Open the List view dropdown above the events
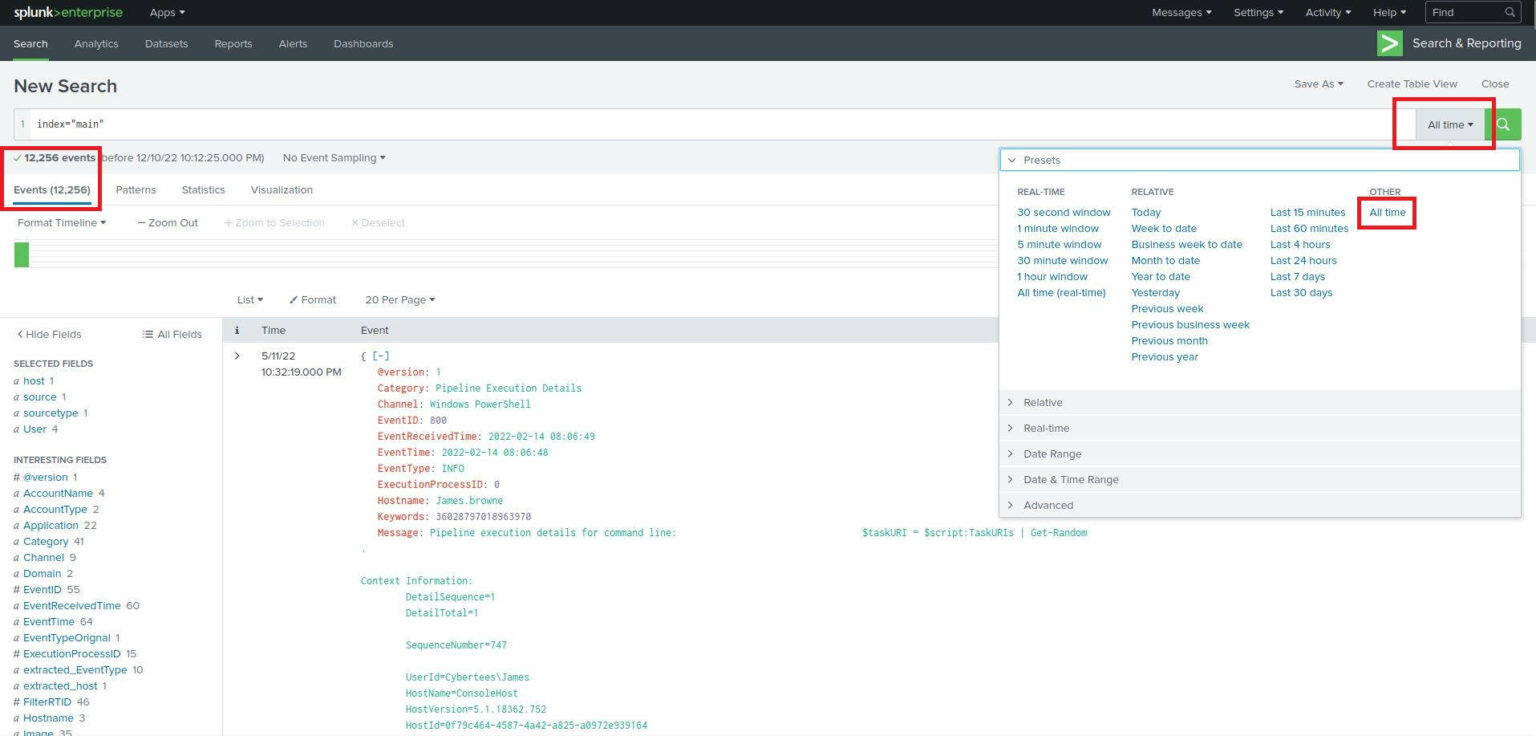The width and height of the screenshot is (1536, 736). pyautogui.click(x=249, y=299)
